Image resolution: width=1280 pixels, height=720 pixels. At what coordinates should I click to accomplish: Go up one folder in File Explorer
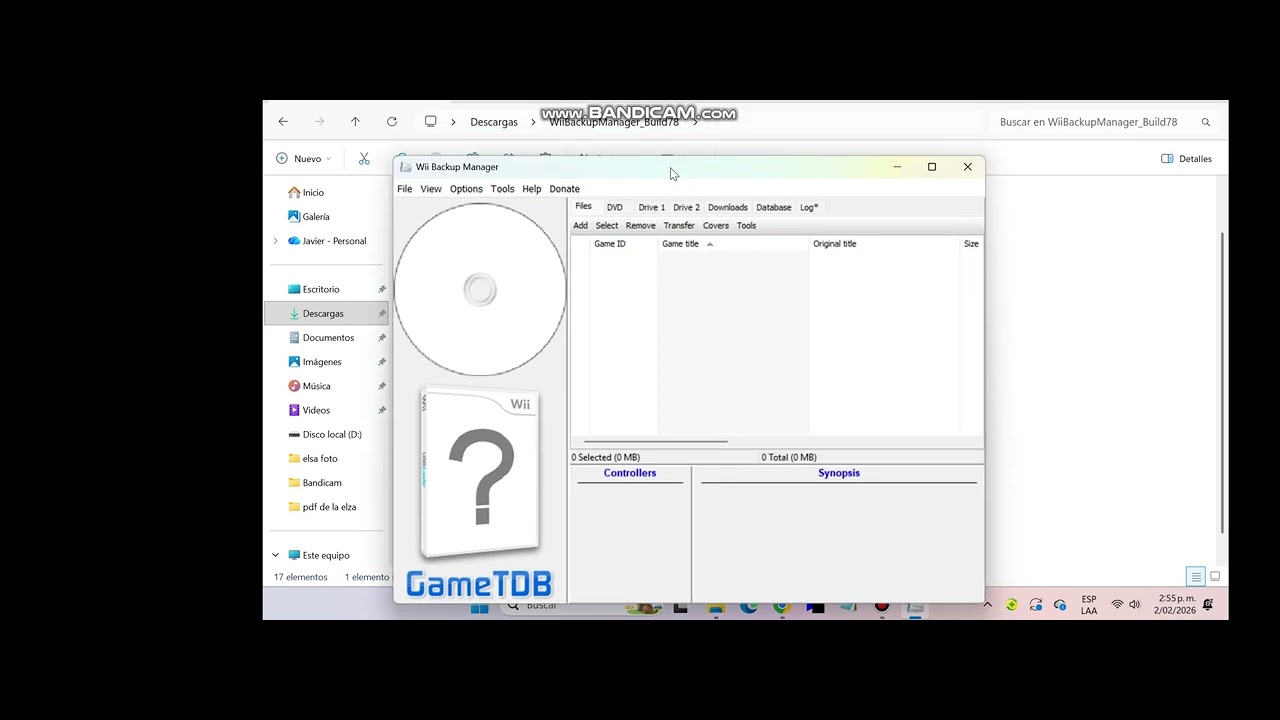(x=355, y=122)
